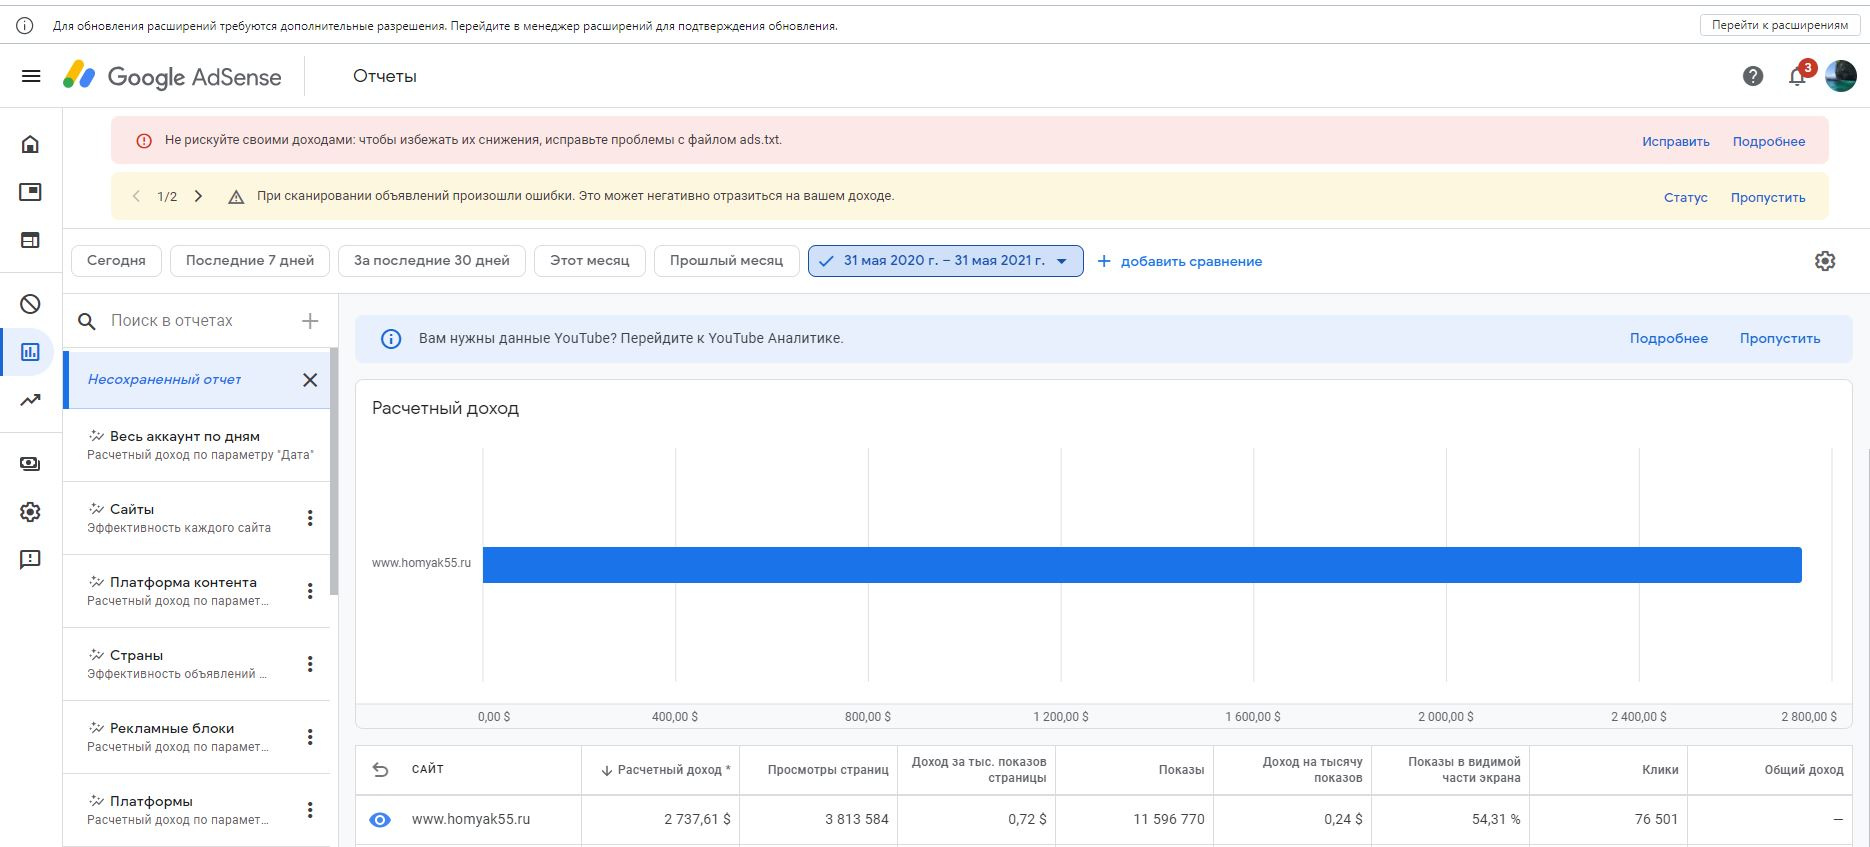Open the custom date range dropdown

945,261
